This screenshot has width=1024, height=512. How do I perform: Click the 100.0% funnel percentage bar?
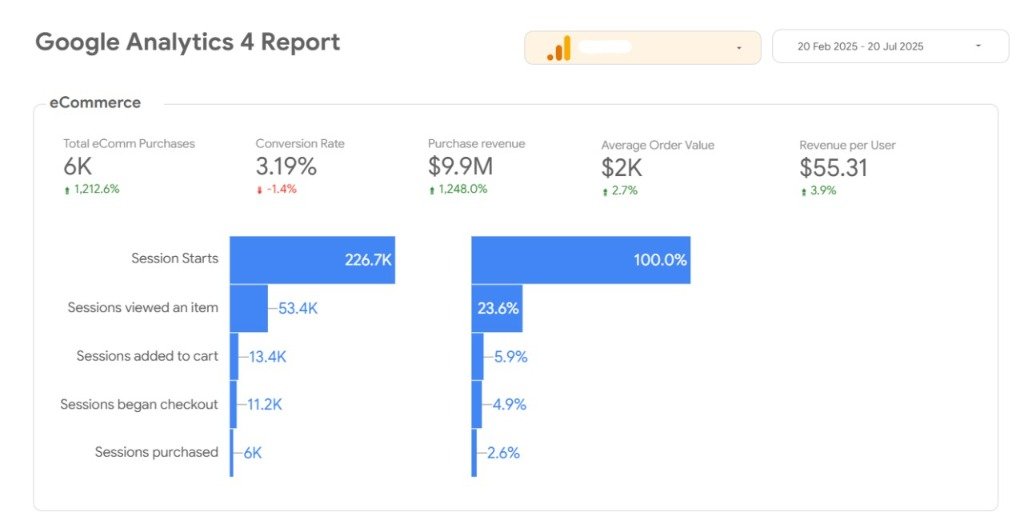point(581,260)
